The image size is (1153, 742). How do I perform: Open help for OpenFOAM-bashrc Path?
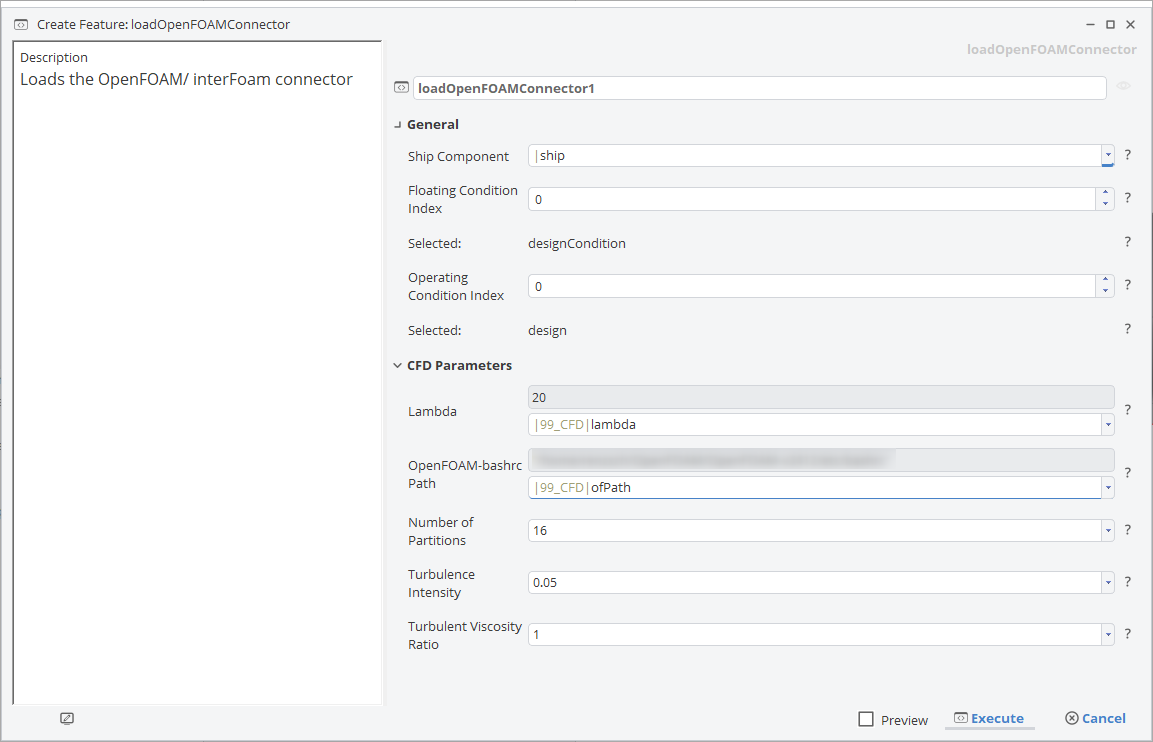1127,473
